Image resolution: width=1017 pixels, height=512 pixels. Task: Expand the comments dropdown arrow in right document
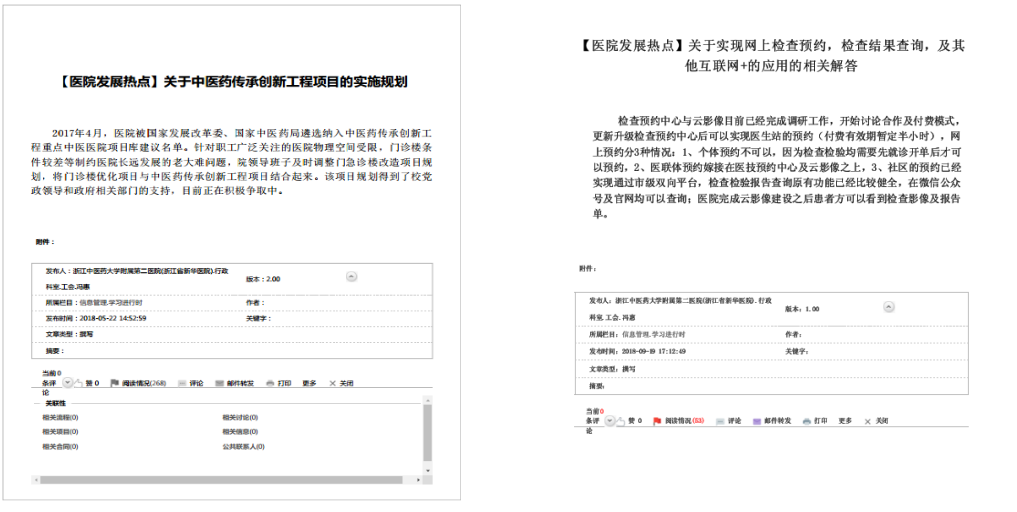click(x=609, y=421)
